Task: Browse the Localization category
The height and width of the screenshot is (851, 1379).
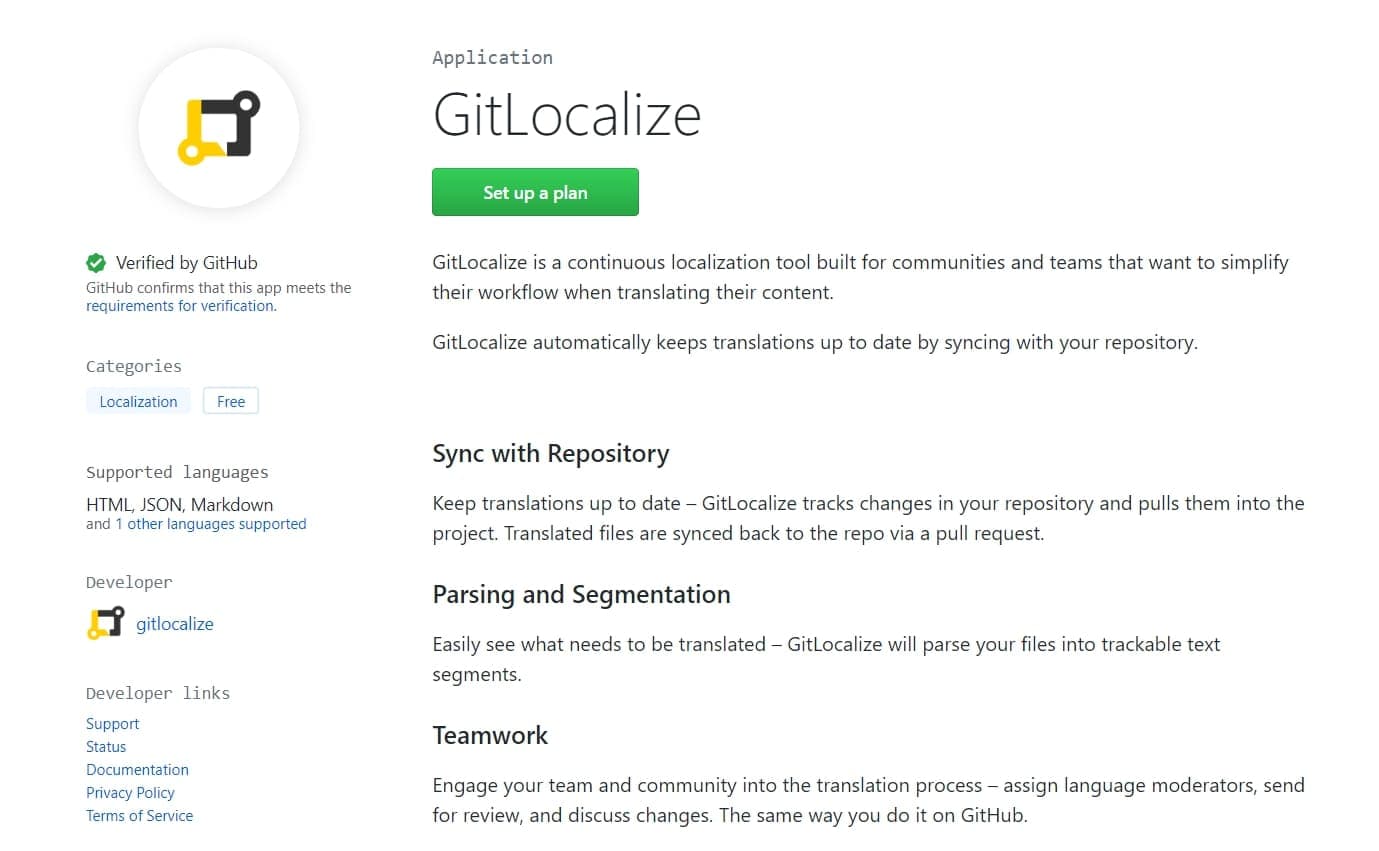Action: point(137,400)
